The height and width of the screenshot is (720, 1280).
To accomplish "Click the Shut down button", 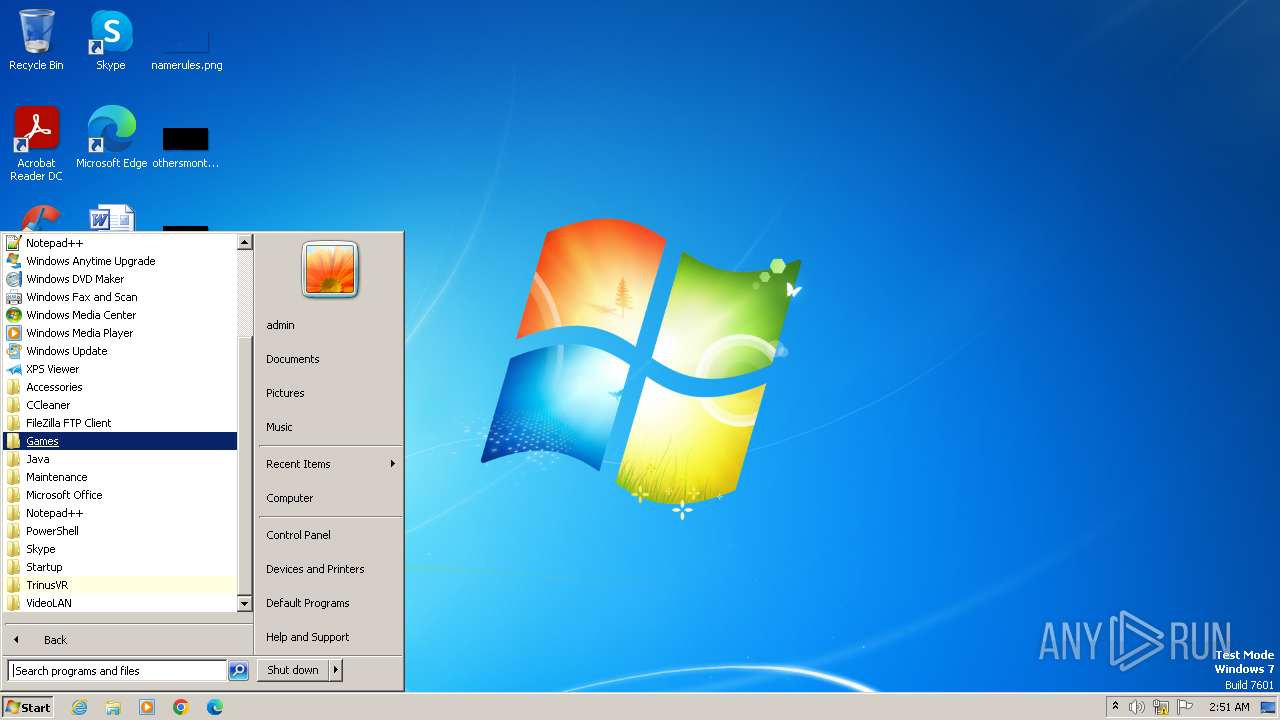I will [293, 670].
